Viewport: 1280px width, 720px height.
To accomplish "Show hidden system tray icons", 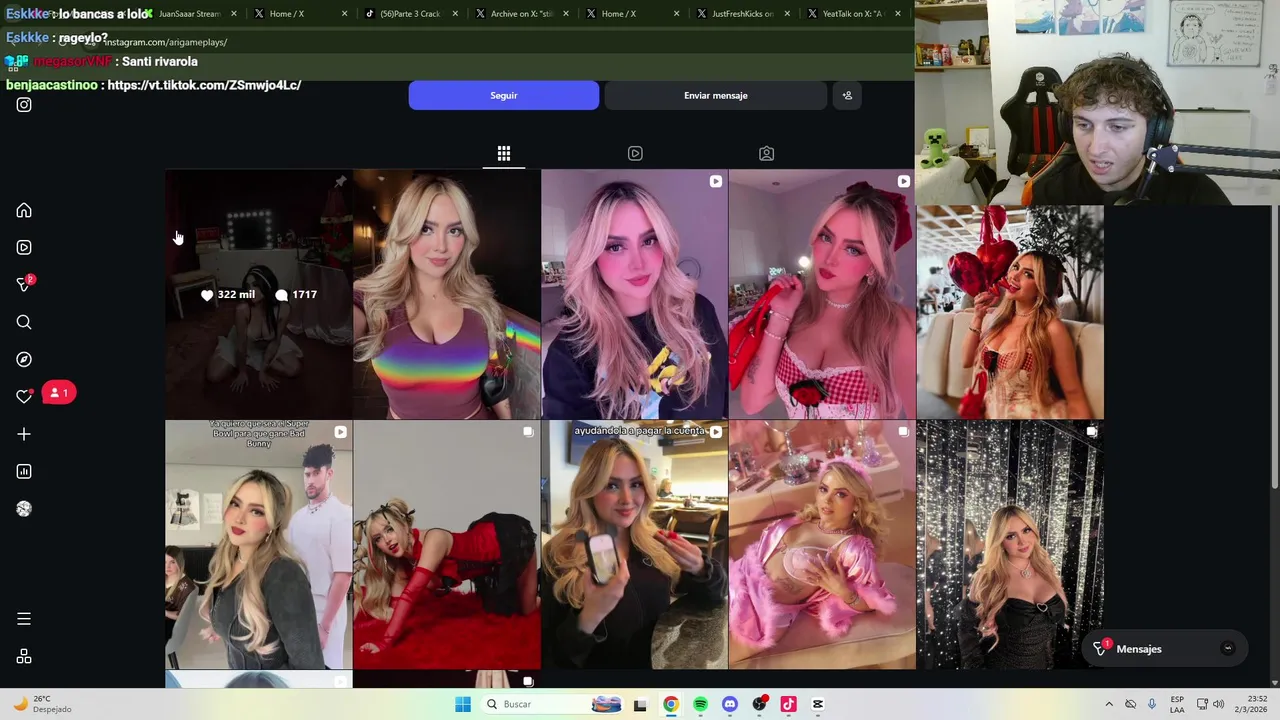I will click(x=1108, y=704).
